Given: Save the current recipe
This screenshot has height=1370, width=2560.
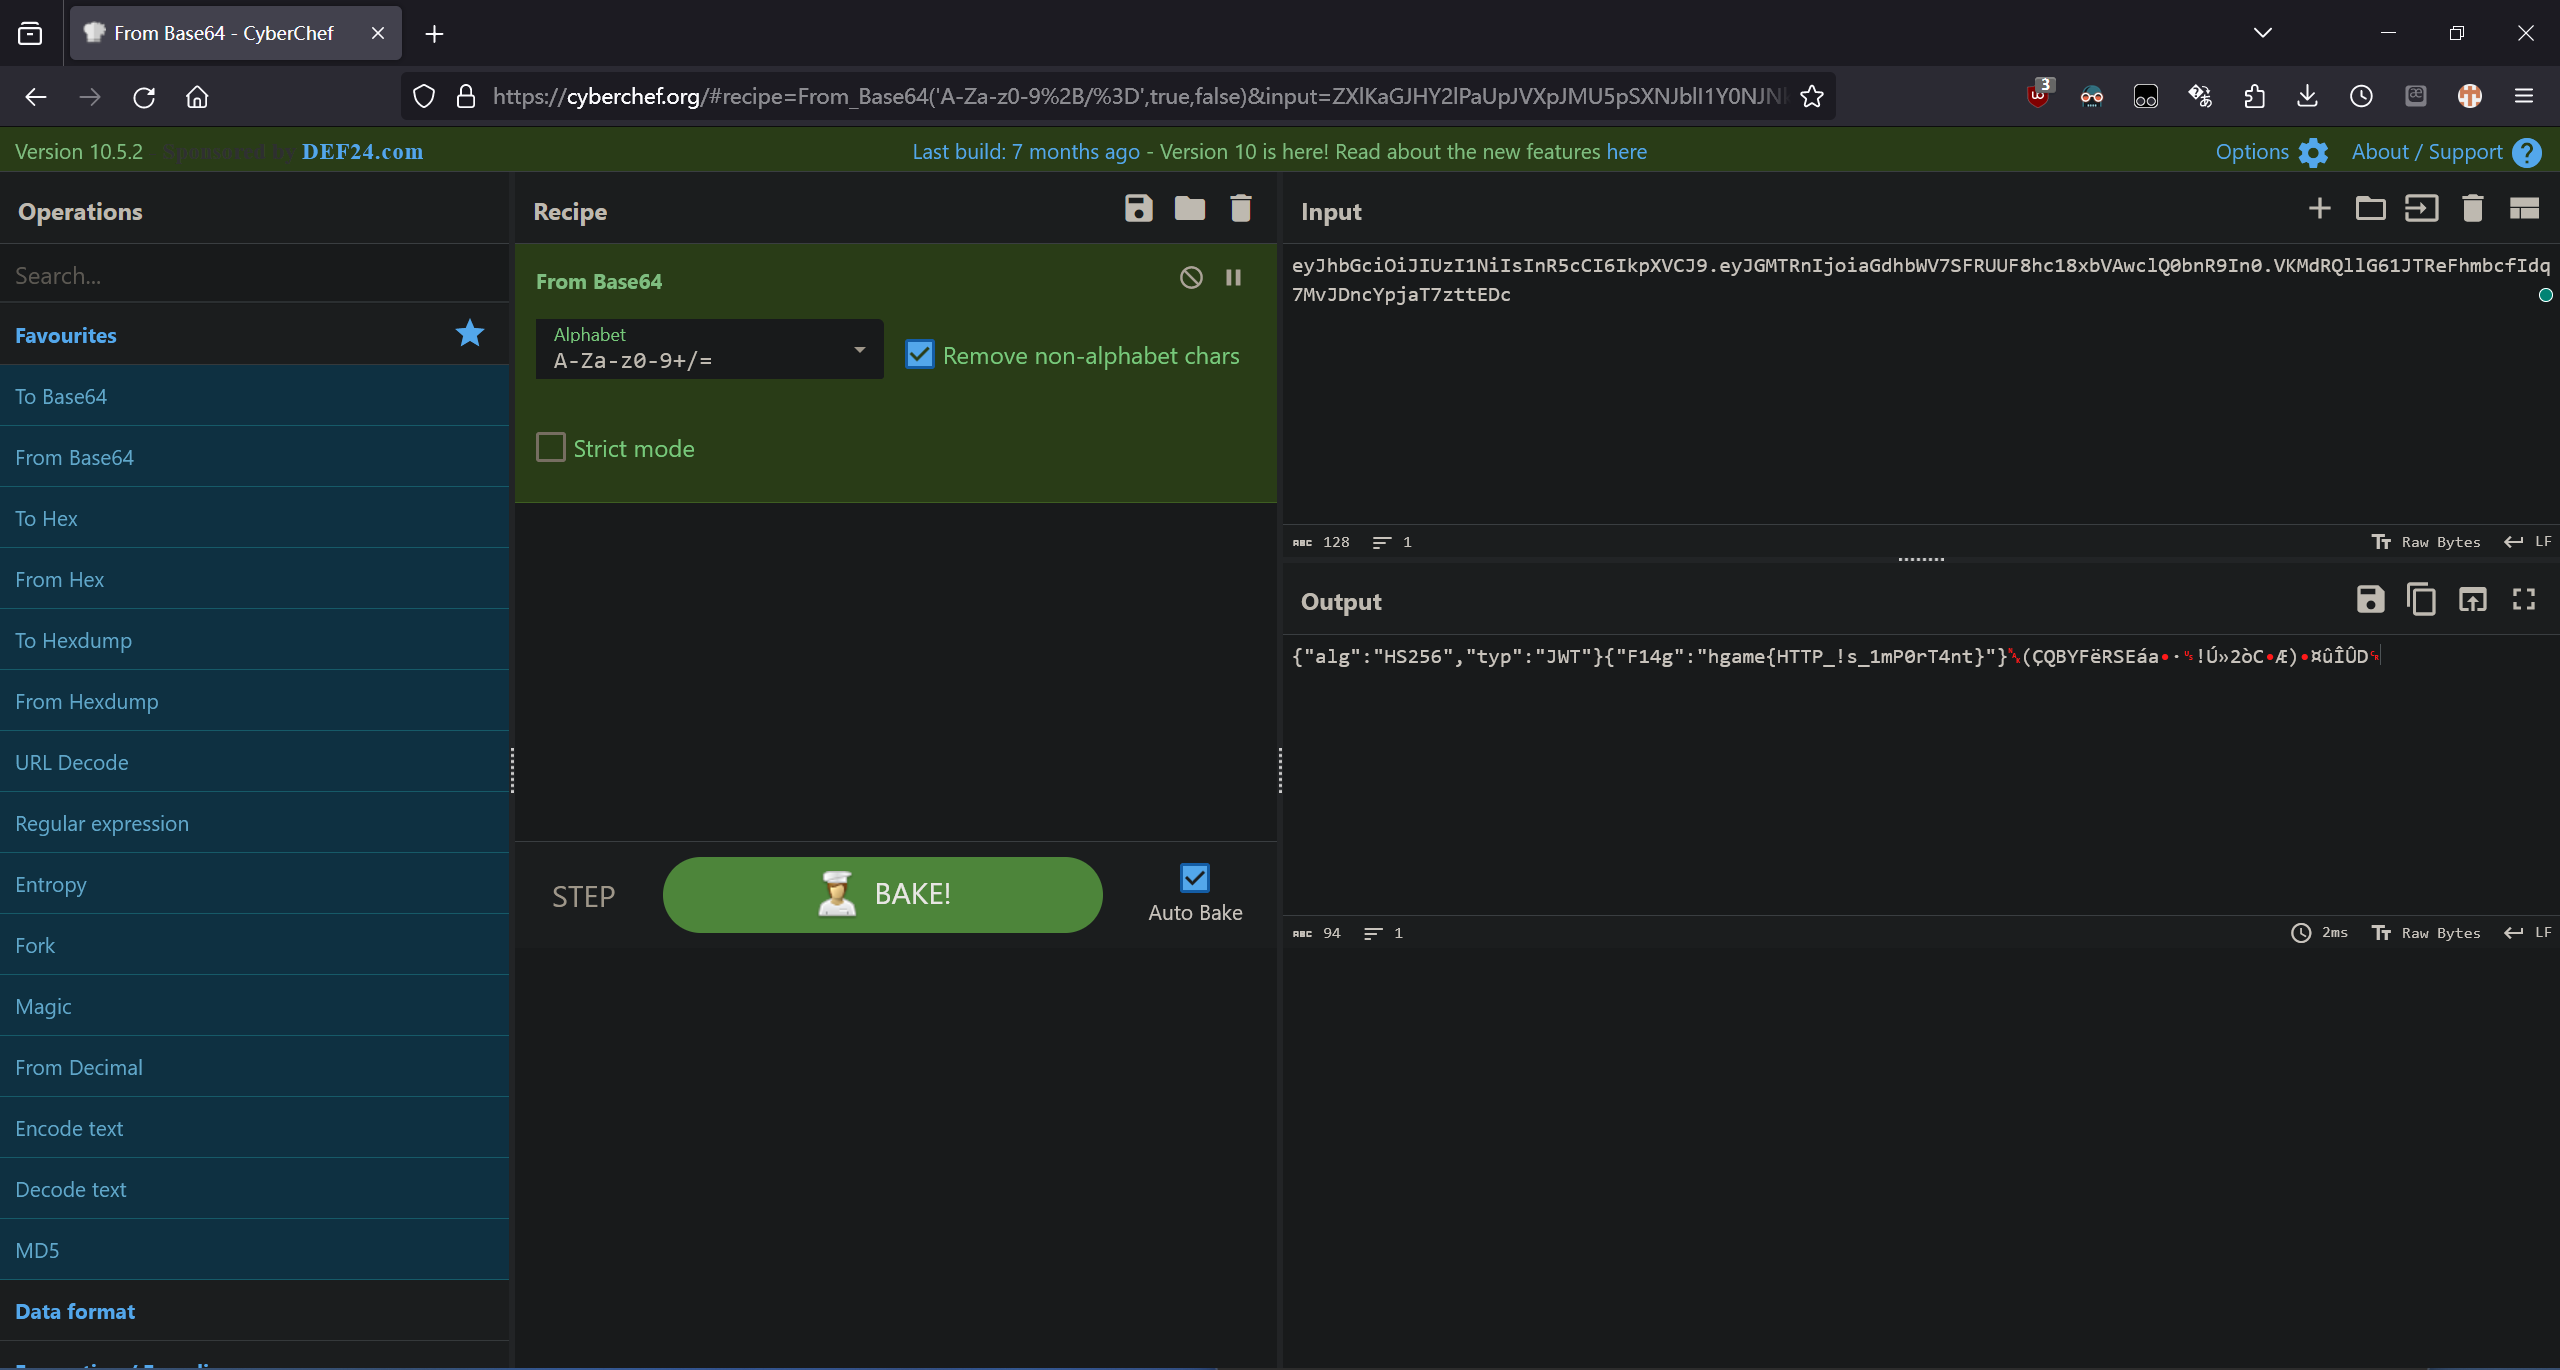Looking at the screenshot, I should (x=1138, y=209).
